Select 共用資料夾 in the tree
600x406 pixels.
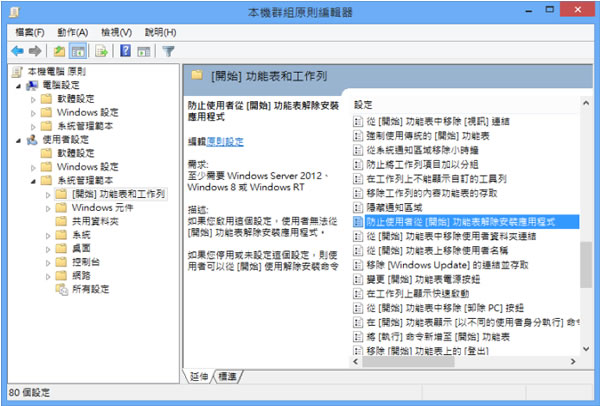point(95,221)
